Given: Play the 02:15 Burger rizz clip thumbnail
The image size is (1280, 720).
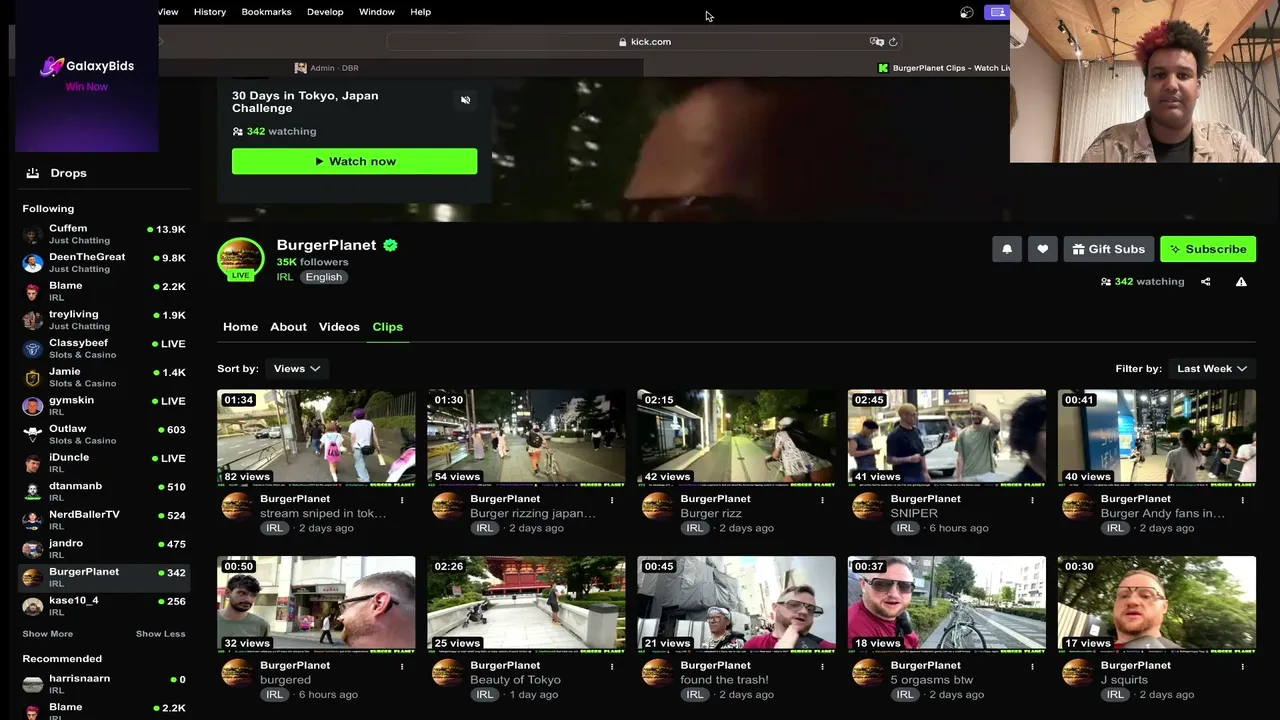Looking at the screenshot, I should pyautogui.click(x=737, y=437).
